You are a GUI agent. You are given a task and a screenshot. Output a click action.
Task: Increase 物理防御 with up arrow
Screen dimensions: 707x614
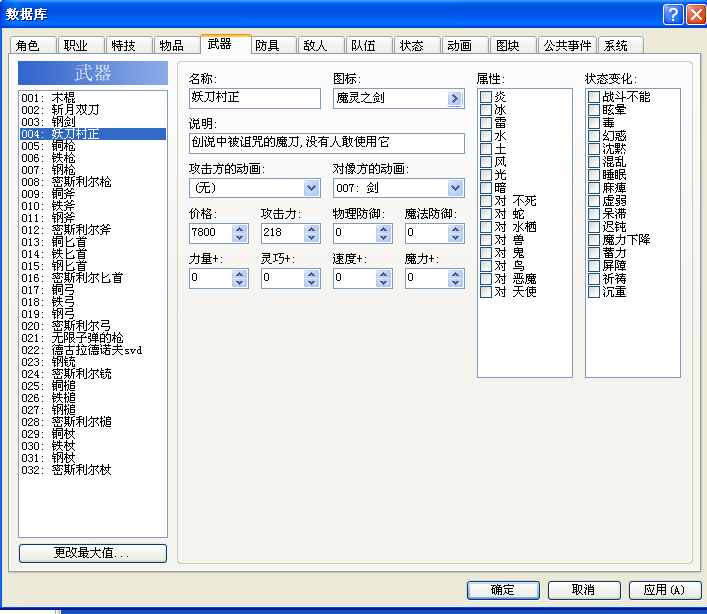(x=384, y=229)
